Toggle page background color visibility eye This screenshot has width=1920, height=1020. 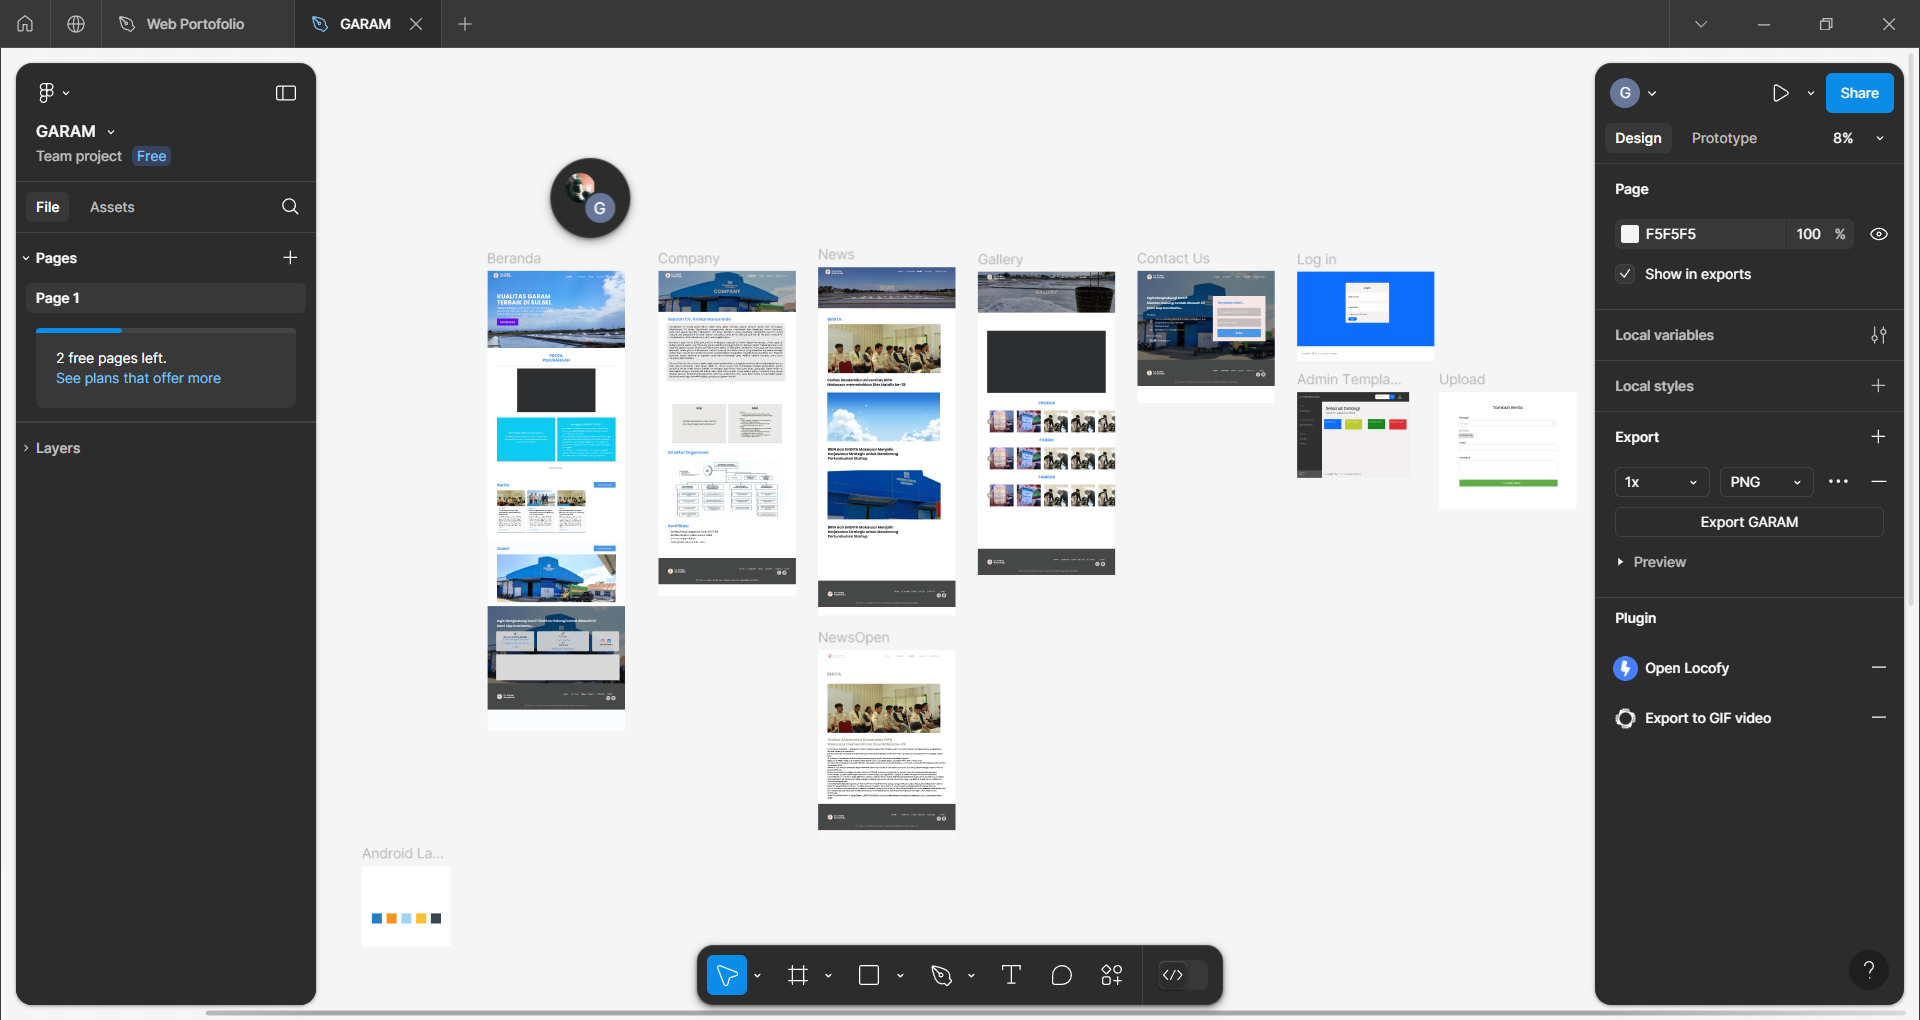pos(1879,234)
